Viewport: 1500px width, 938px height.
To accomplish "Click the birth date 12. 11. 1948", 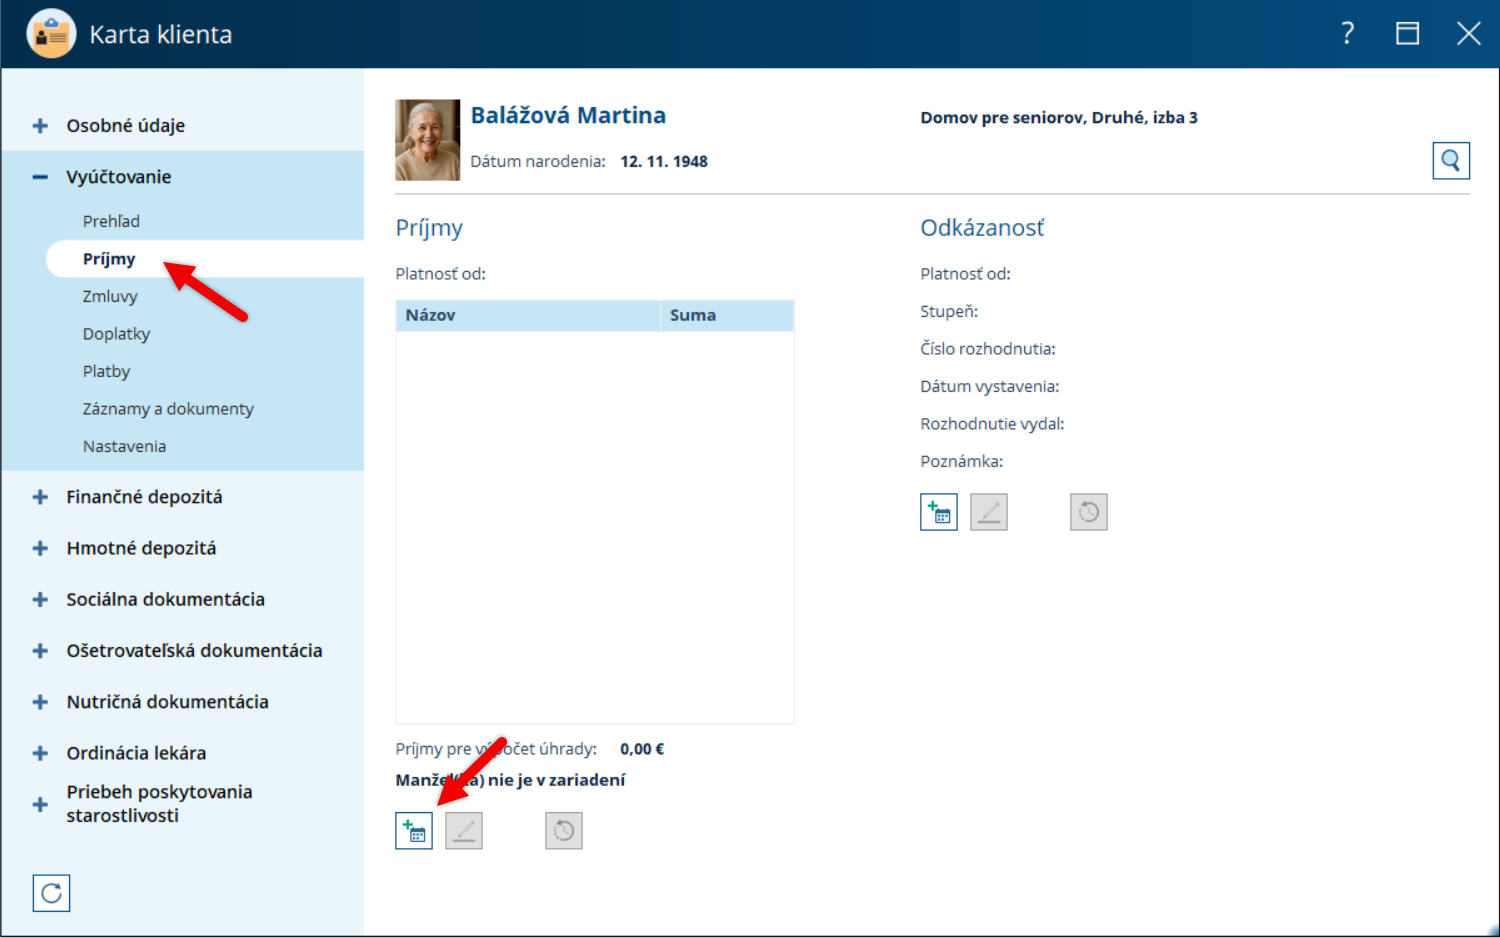I will tap(664, 161).
